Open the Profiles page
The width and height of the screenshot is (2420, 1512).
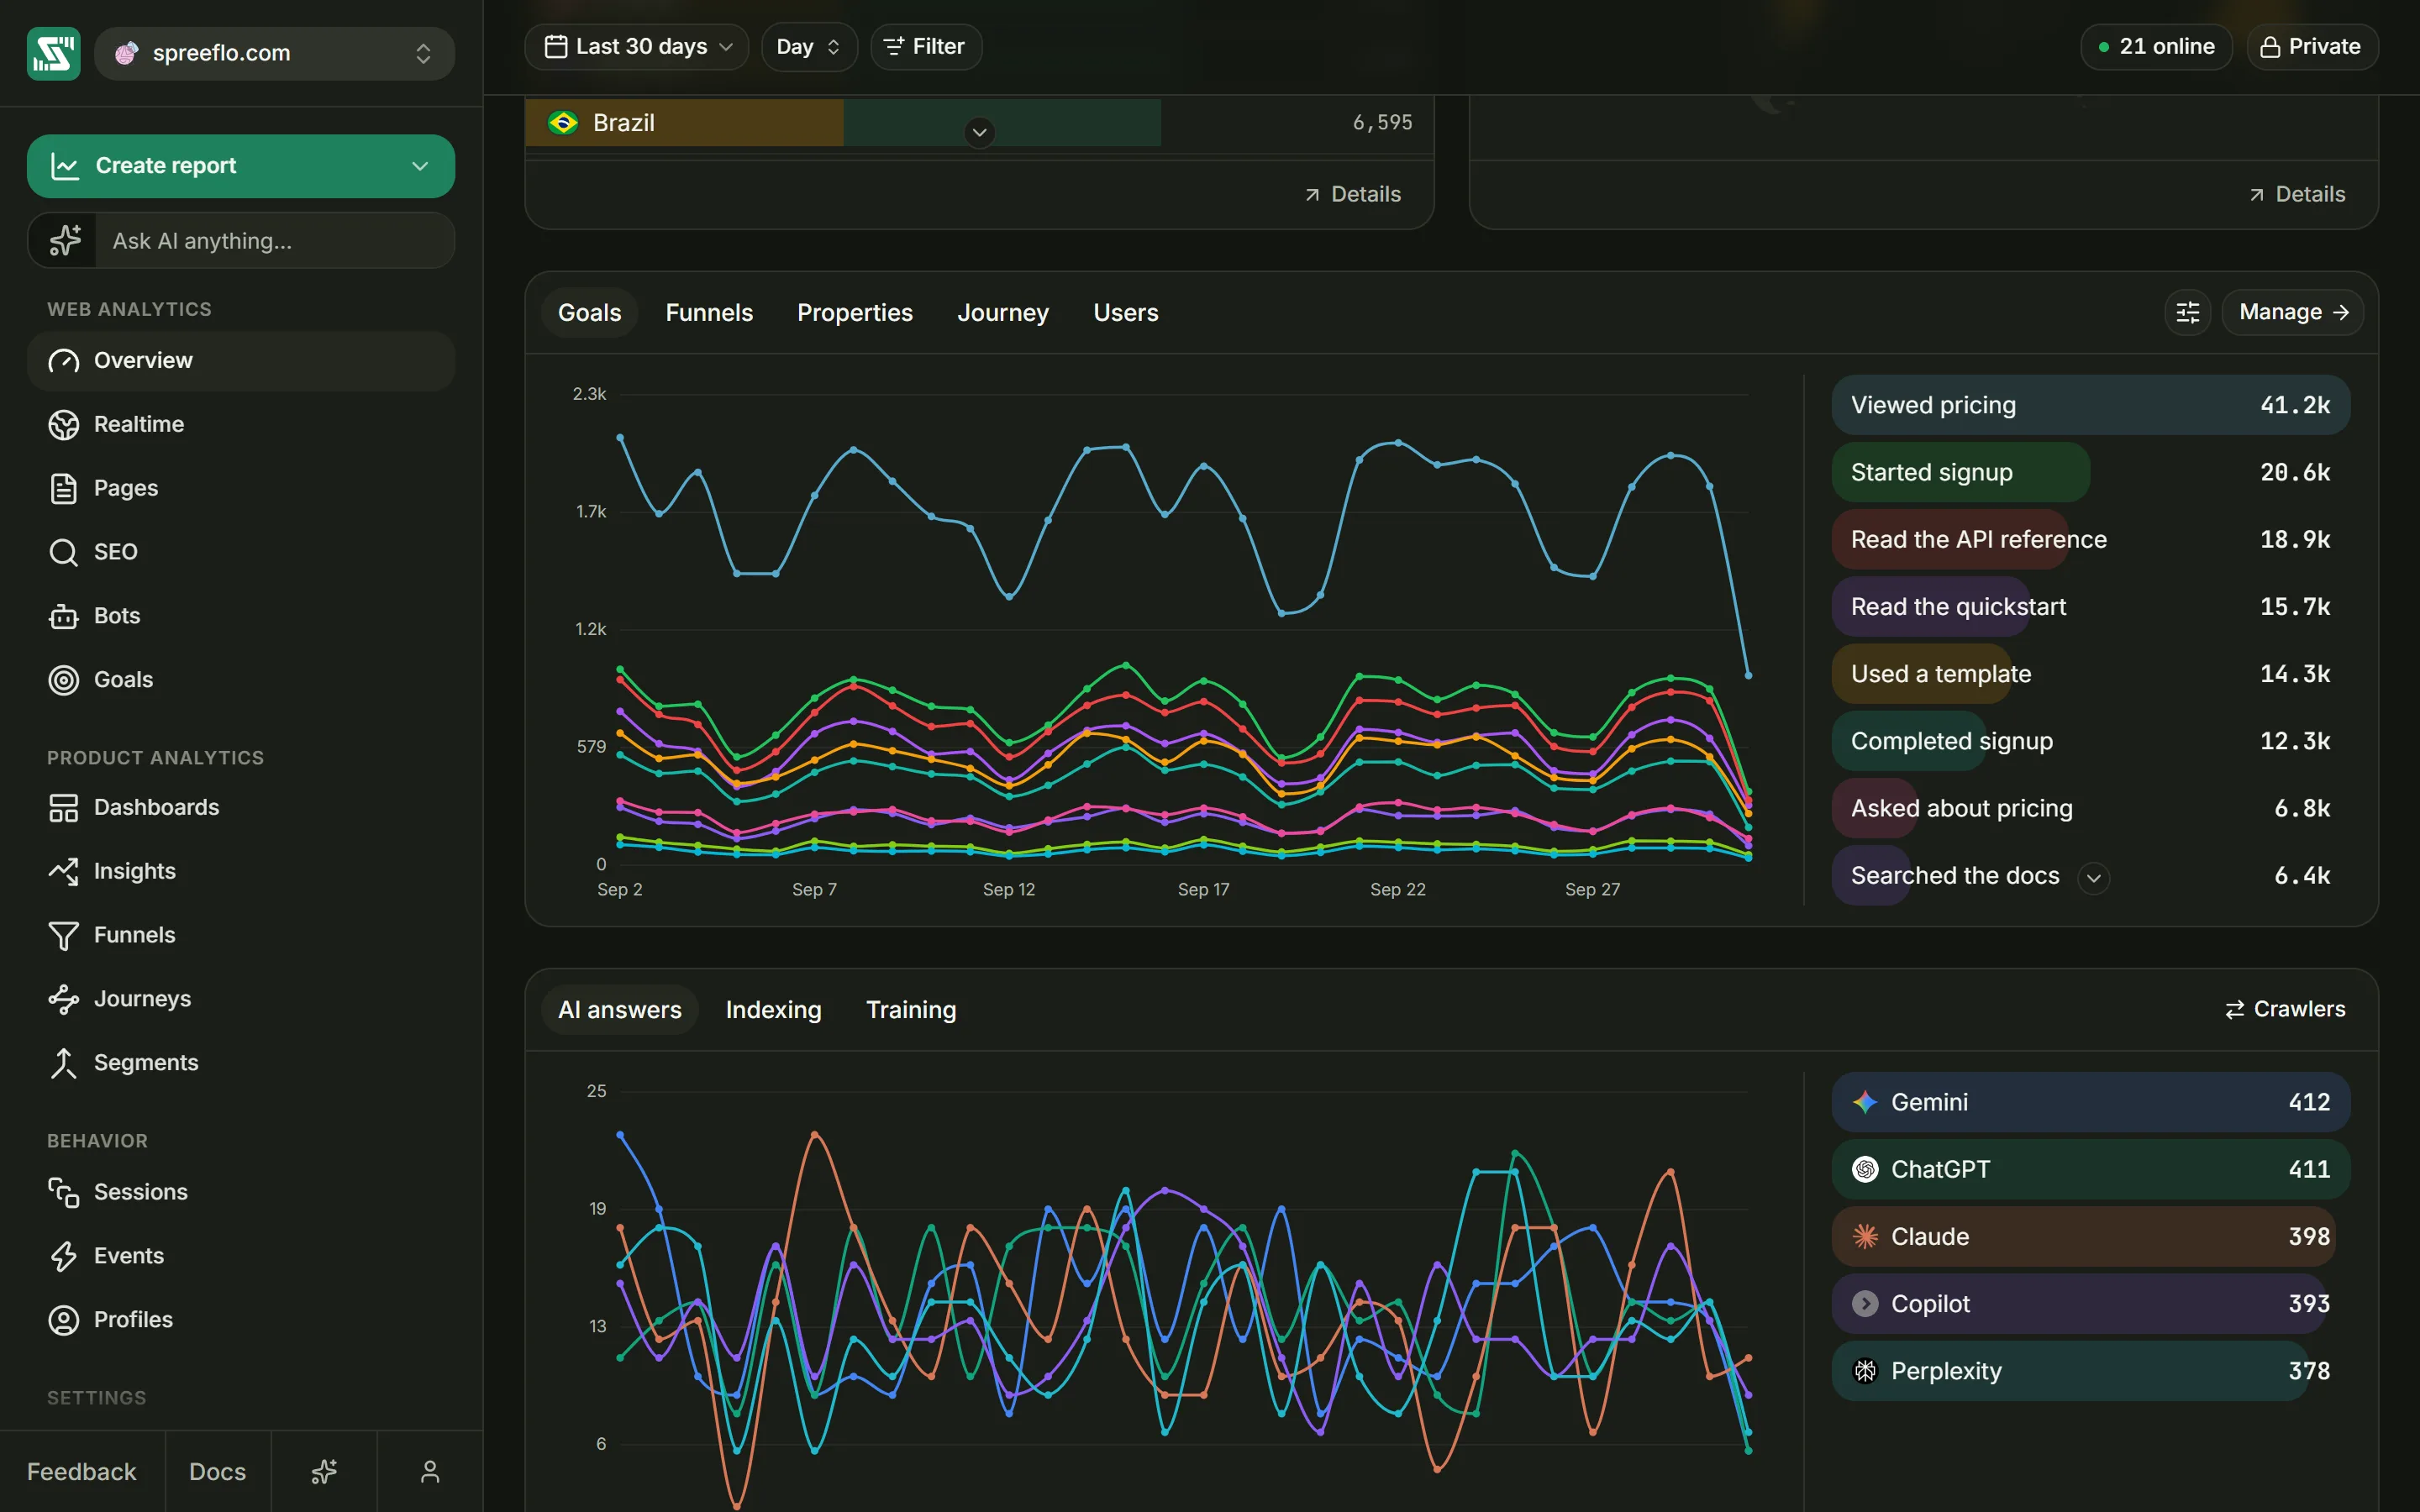point(241,1320)
